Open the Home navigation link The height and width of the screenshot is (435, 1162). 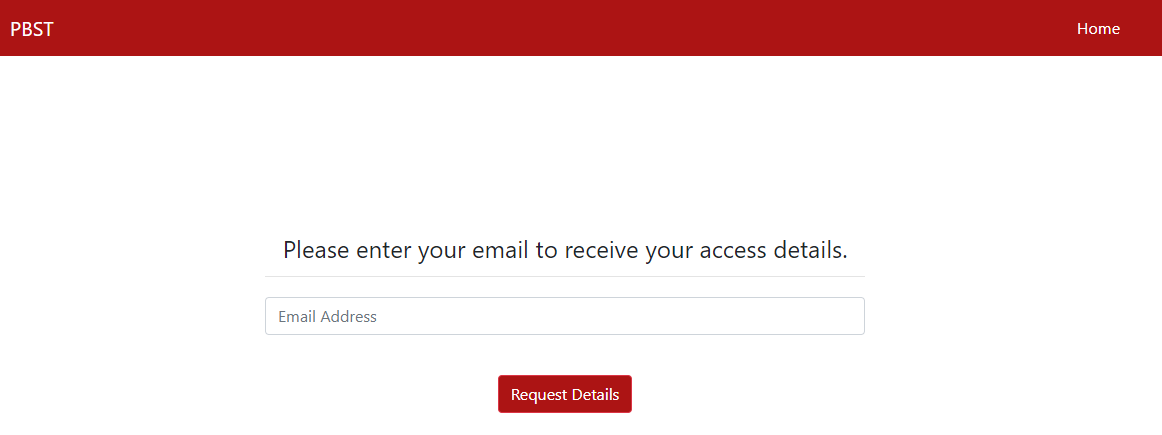point(1098,28)
